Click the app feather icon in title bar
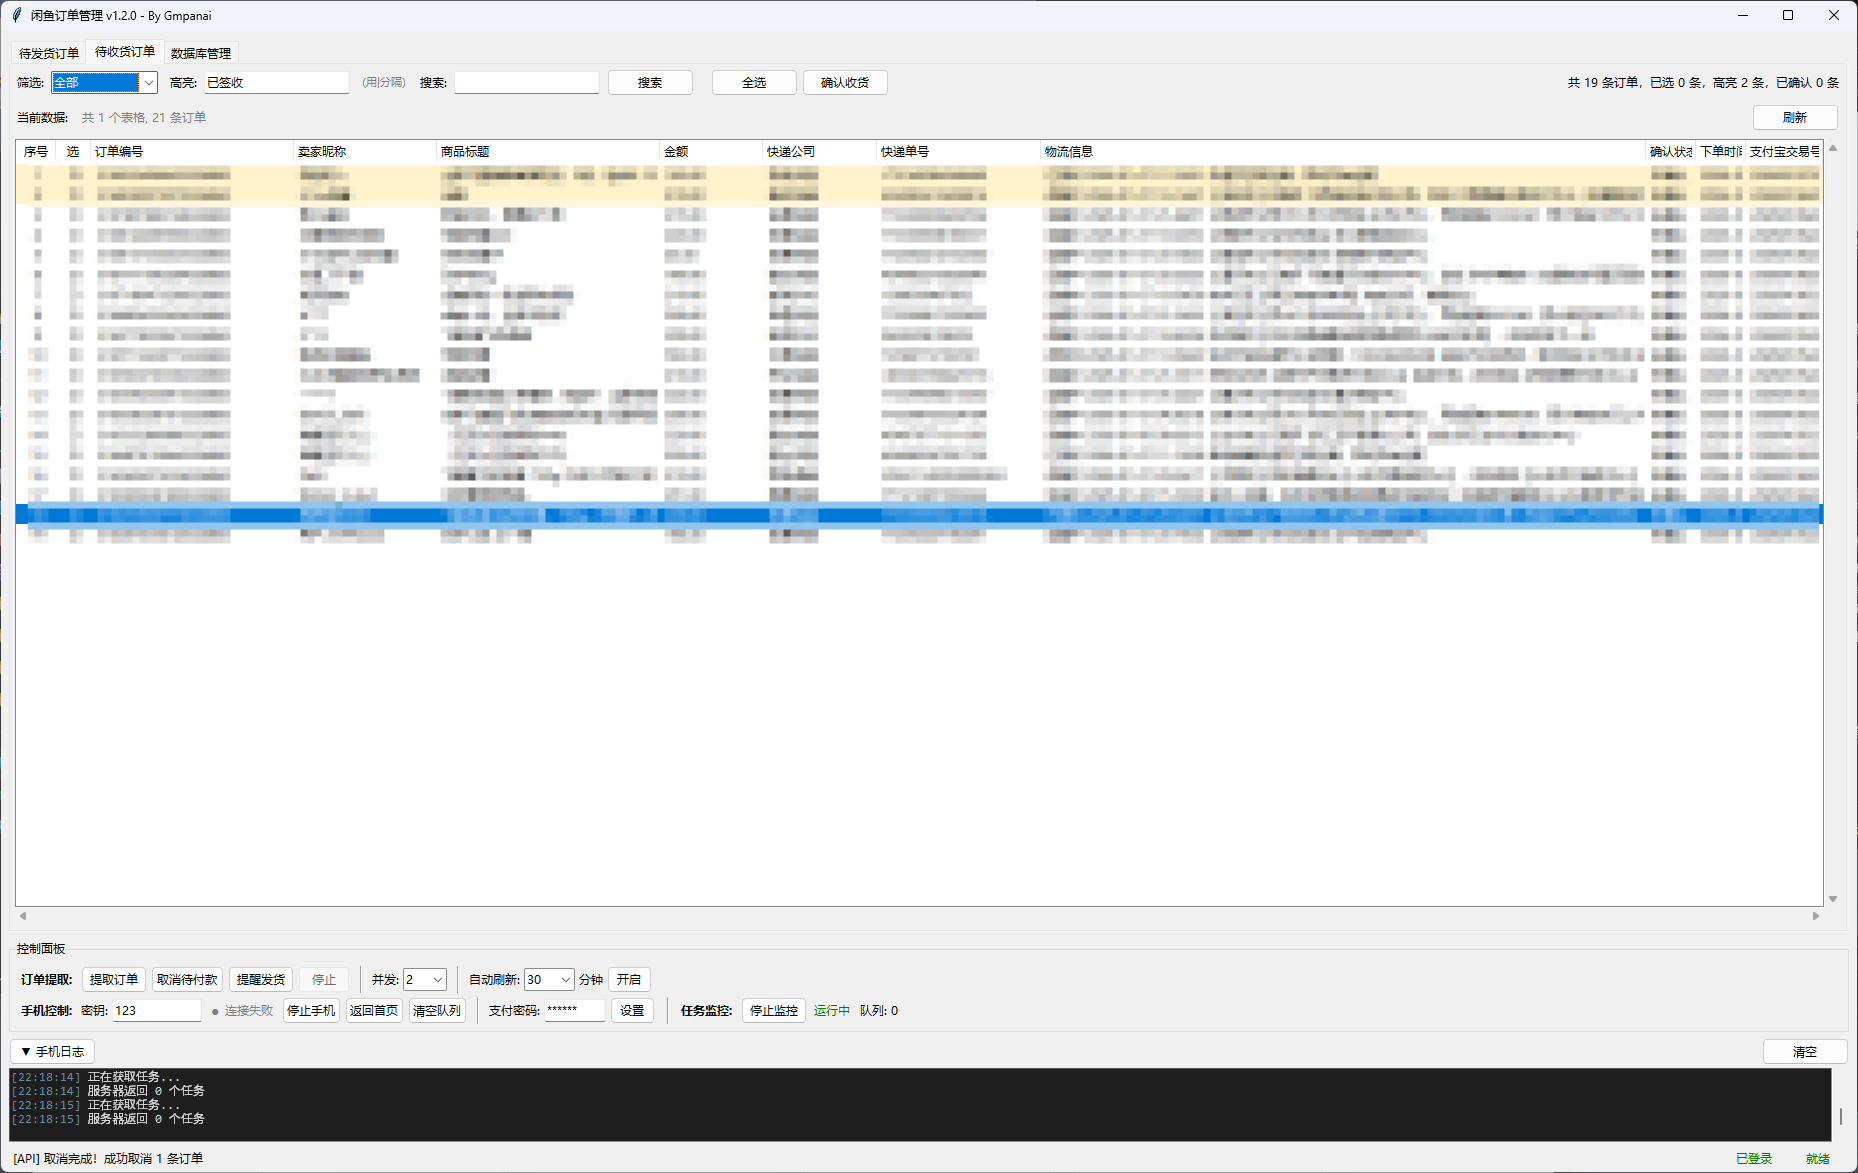The width and height of the screenshot is (1858, 1173). pos(17,15)
